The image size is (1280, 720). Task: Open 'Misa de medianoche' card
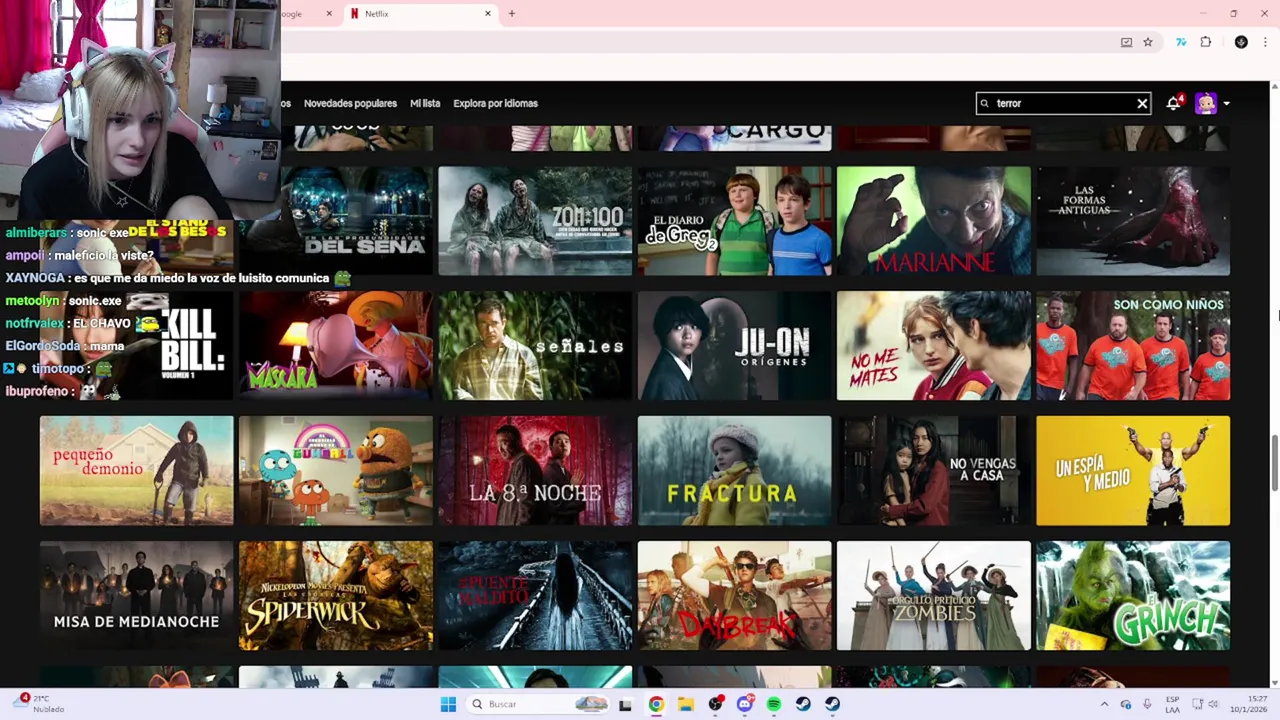[x=136, y=596]
